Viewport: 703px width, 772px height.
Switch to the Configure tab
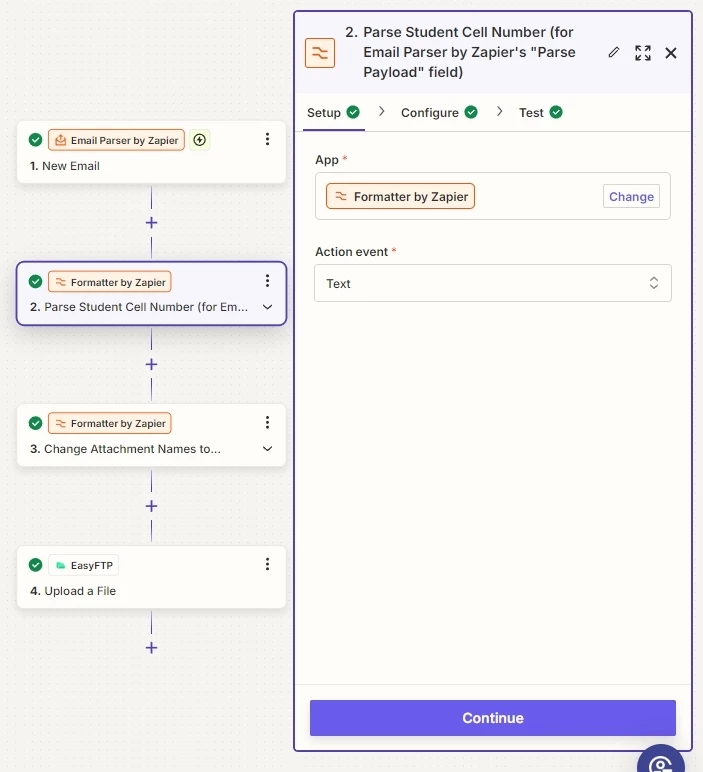[x=439, y=113]
